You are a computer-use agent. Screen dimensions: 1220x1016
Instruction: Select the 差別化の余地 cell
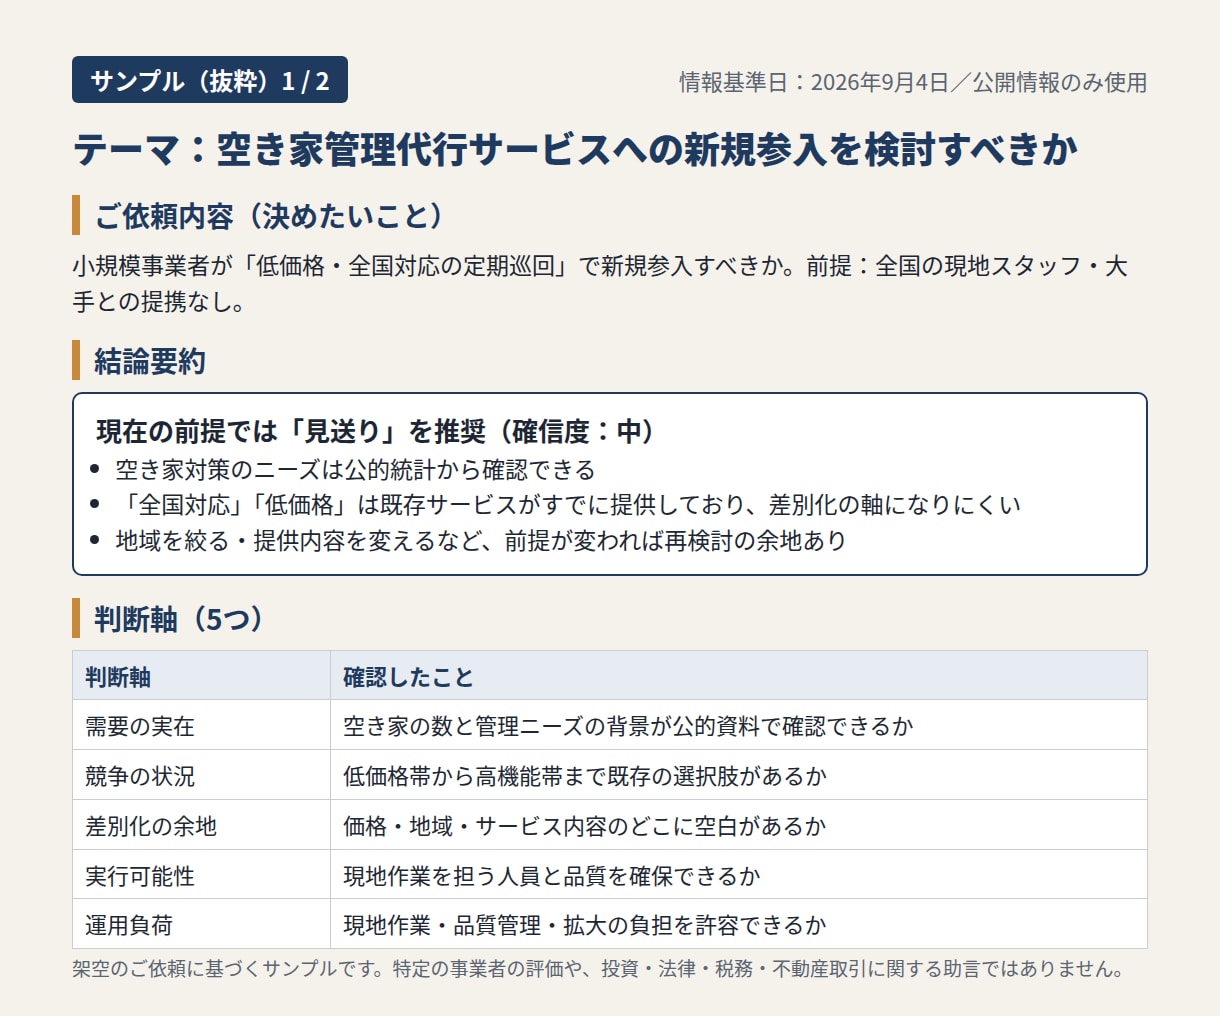click(201, 826)
